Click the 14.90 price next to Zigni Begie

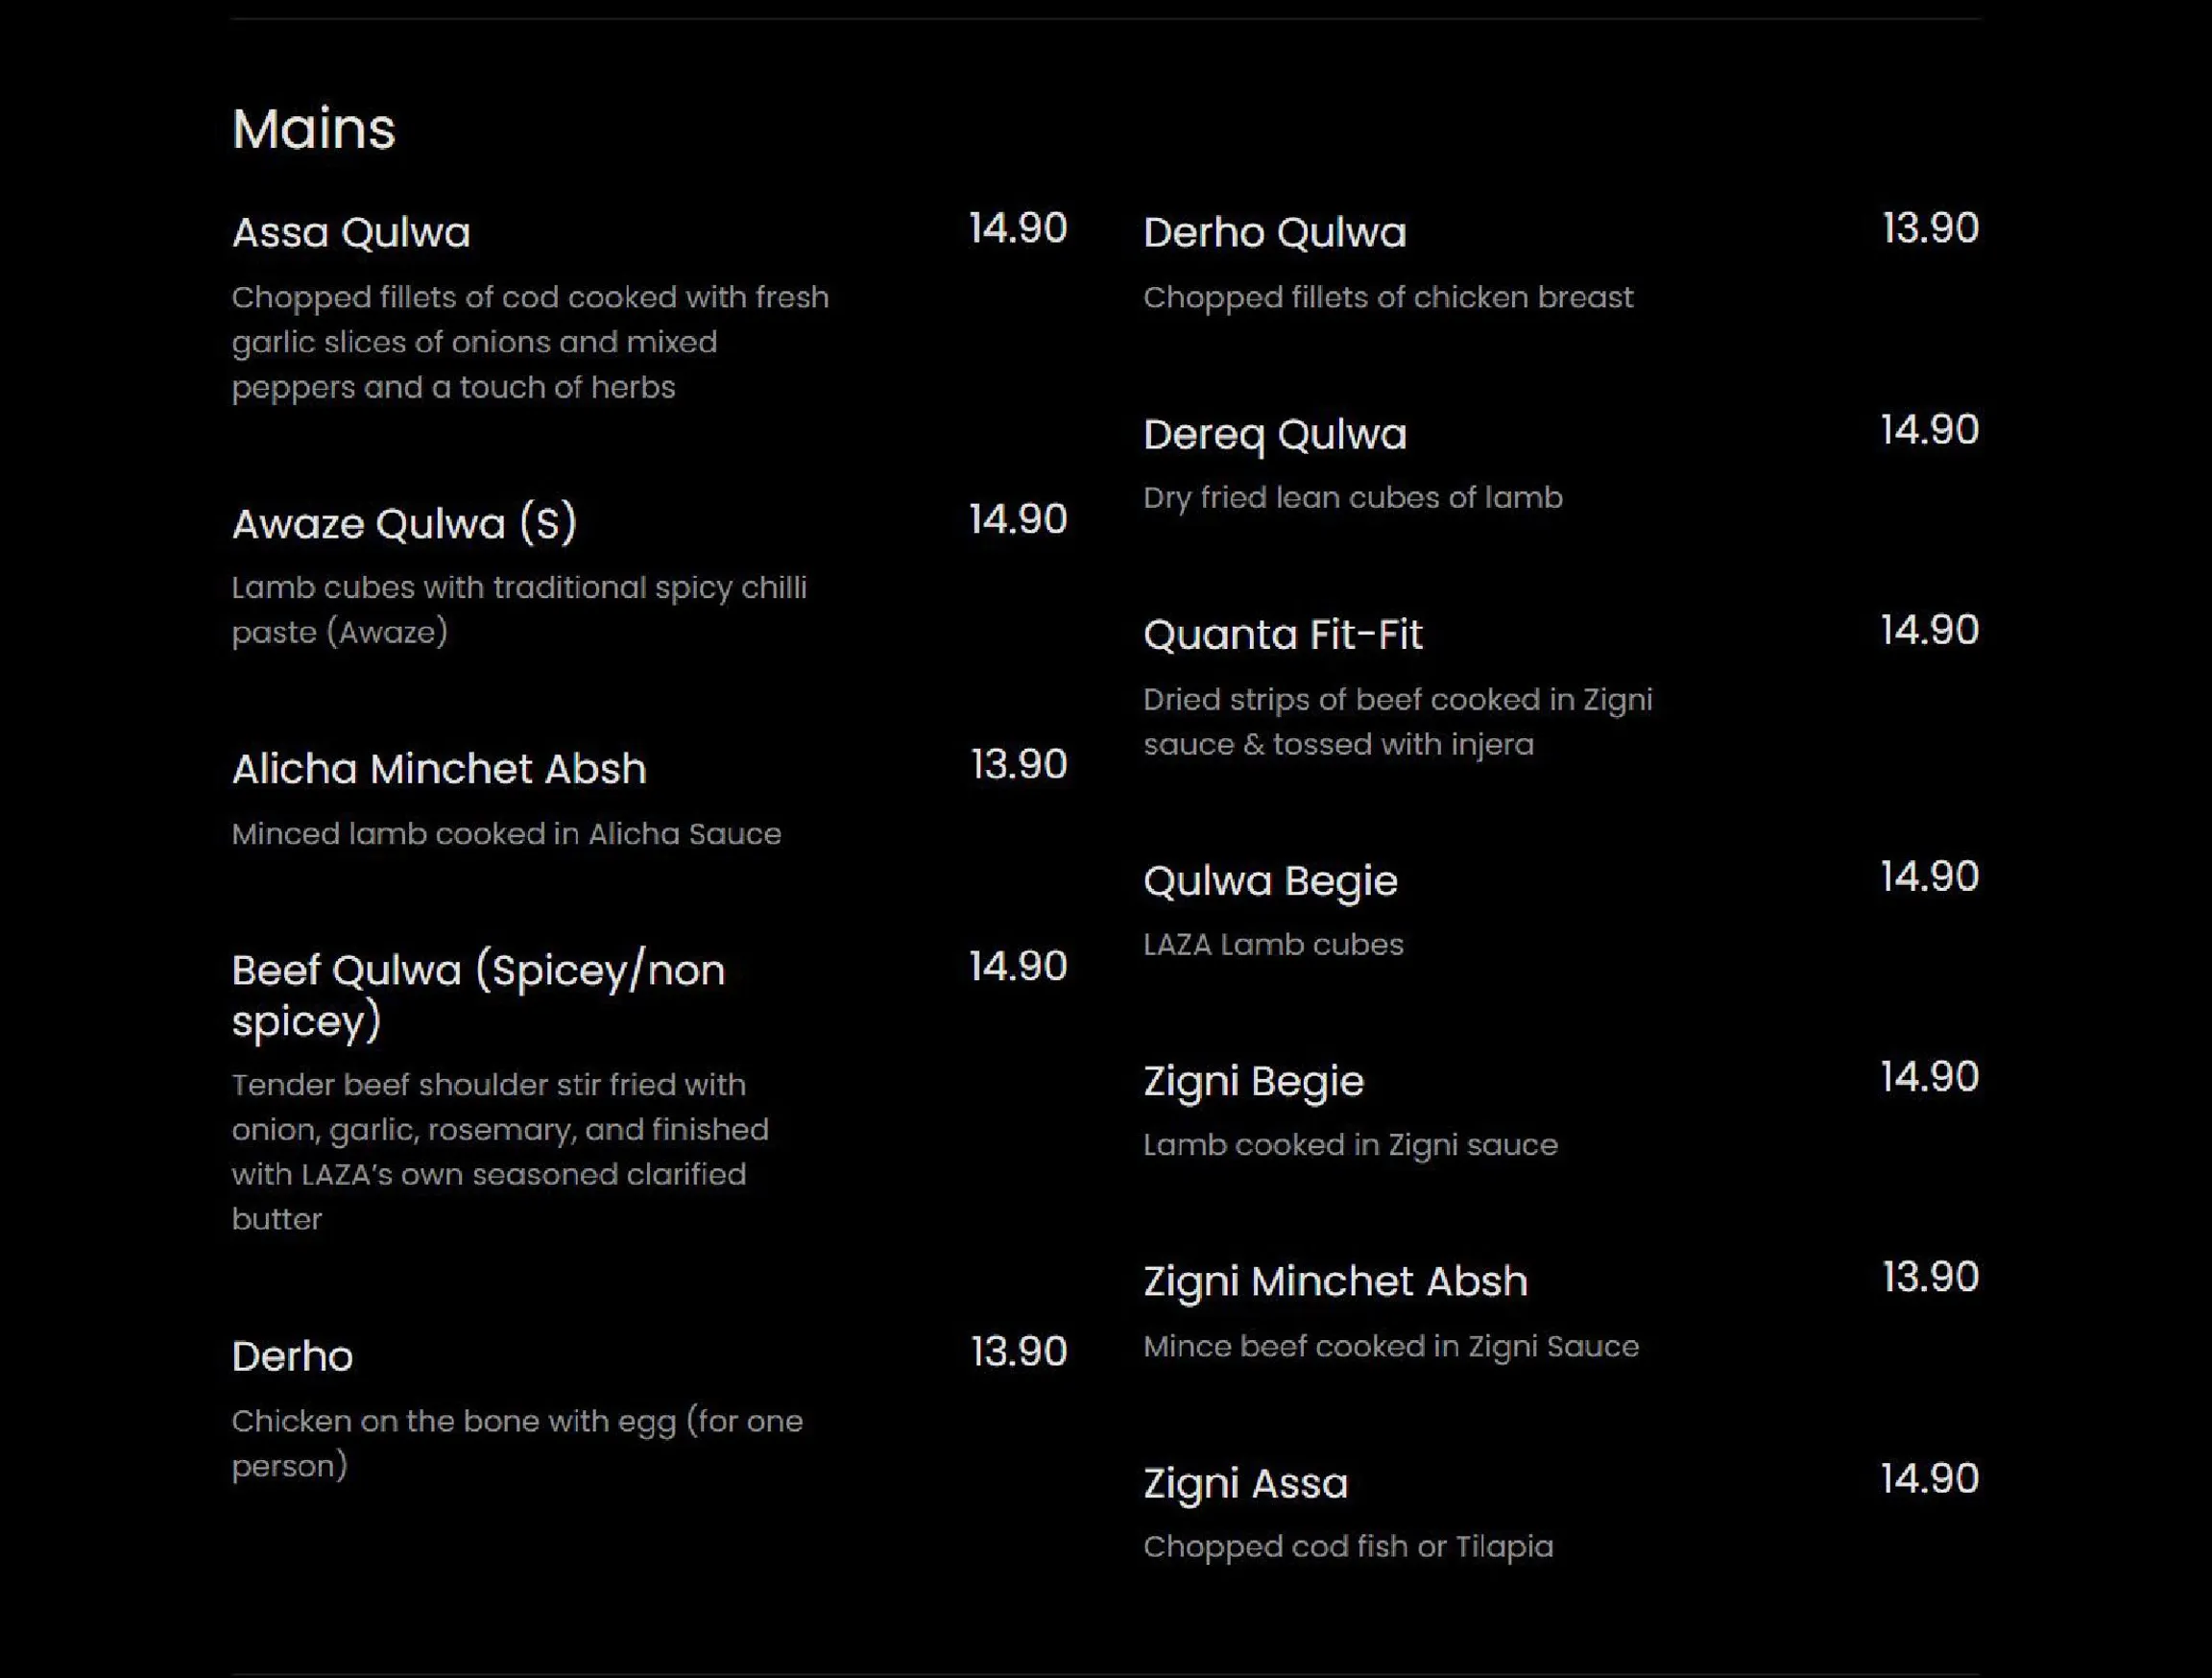[x=1929, y=1077]
